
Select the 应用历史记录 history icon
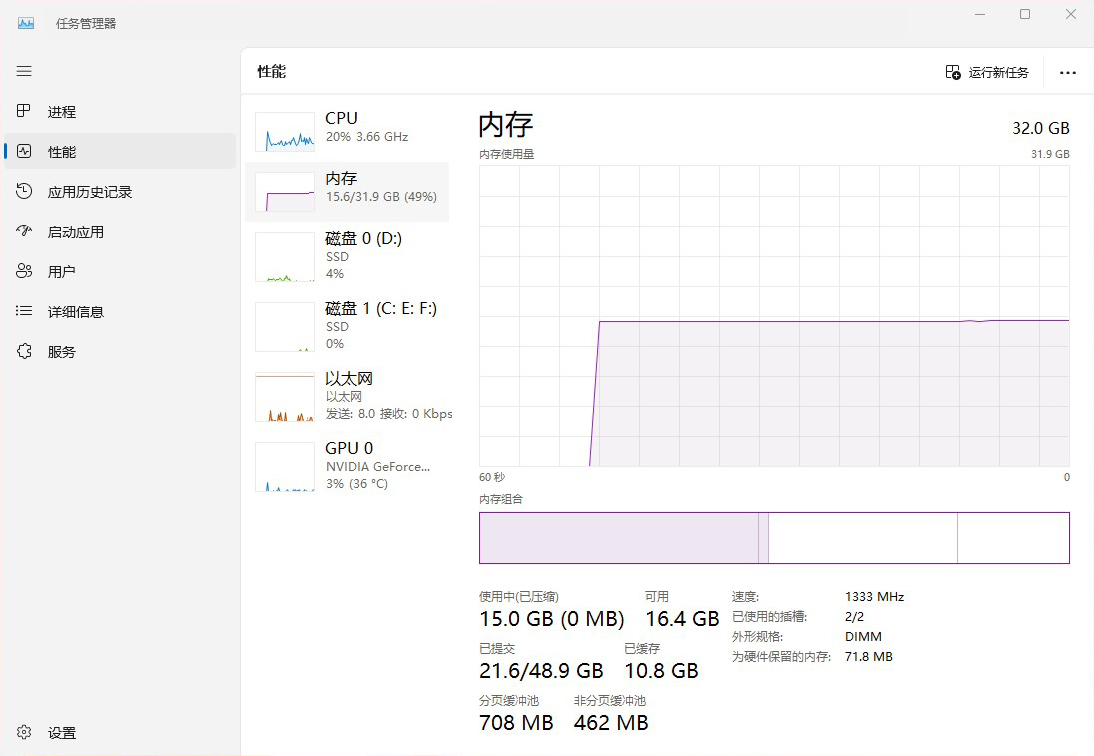pos(24,191)
